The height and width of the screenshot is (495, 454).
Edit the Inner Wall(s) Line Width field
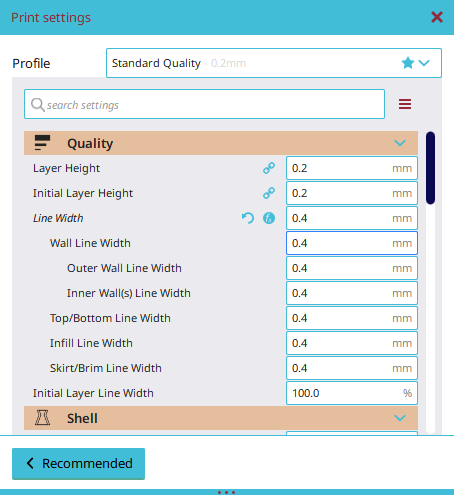point(352,293)
